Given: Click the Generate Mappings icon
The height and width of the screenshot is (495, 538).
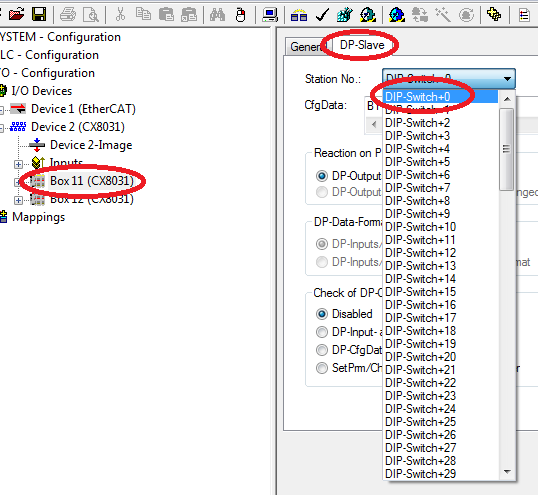Looking at the screenshot, I should click(299, 15).
